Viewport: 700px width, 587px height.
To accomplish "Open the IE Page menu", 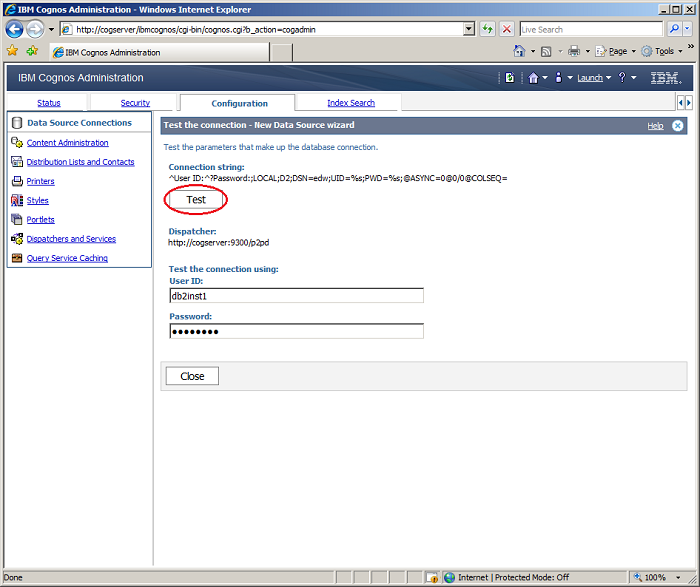I will tap(615, 51).
